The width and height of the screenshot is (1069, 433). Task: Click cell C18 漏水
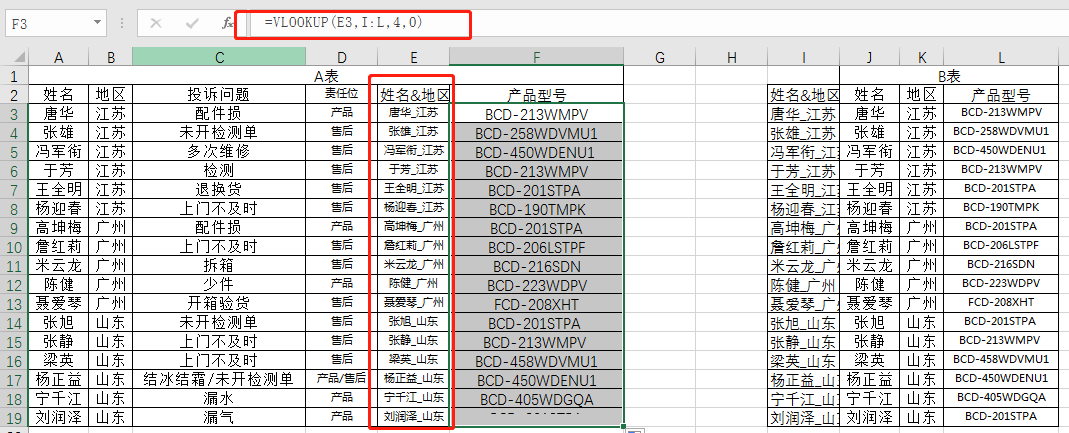click(x=219, y=397)
